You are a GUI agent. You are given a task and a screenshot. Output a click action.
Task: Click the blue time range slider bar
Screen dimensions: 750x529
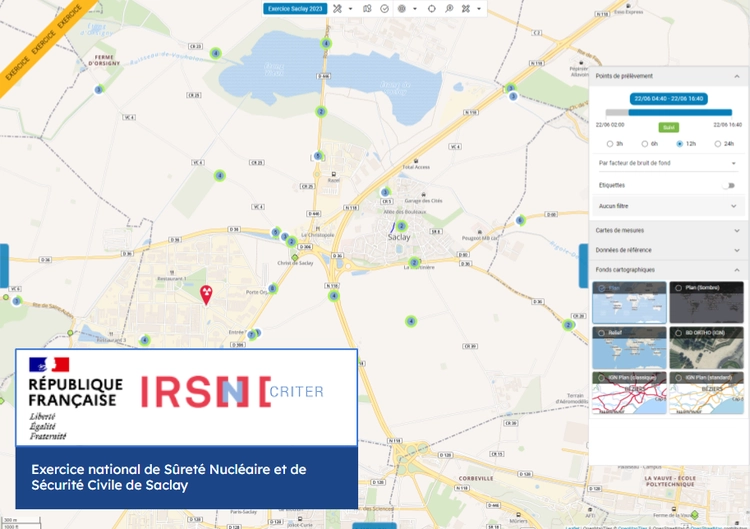coord(680,112)
